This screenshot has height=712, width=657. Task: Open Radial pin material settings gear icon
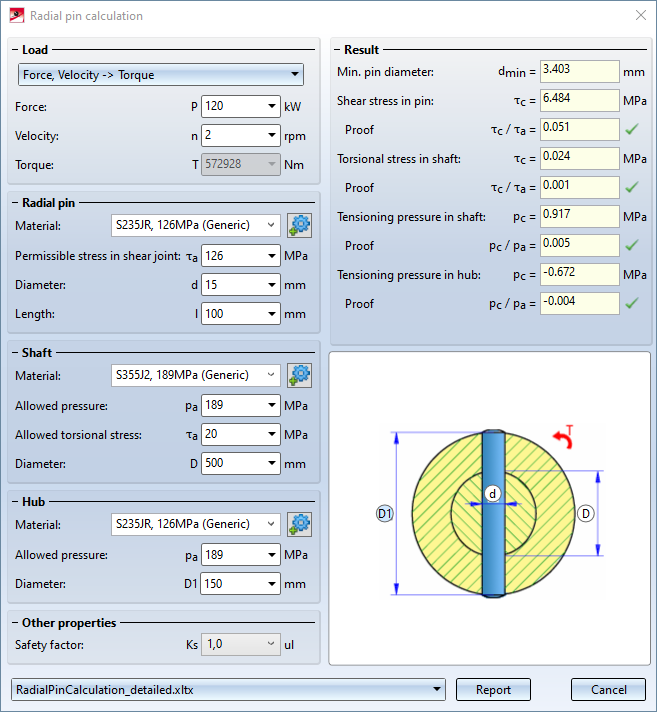299,226
